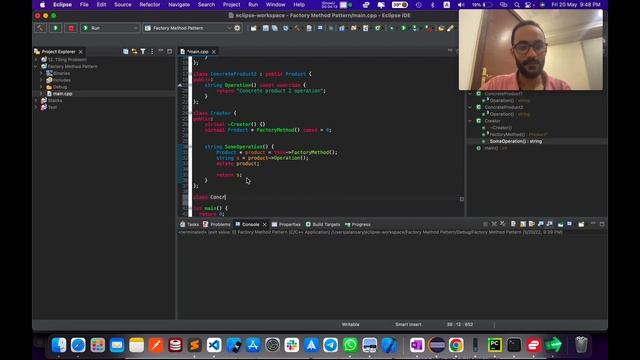
Task: Minimize the Console panel
Action: pos(593,224)
